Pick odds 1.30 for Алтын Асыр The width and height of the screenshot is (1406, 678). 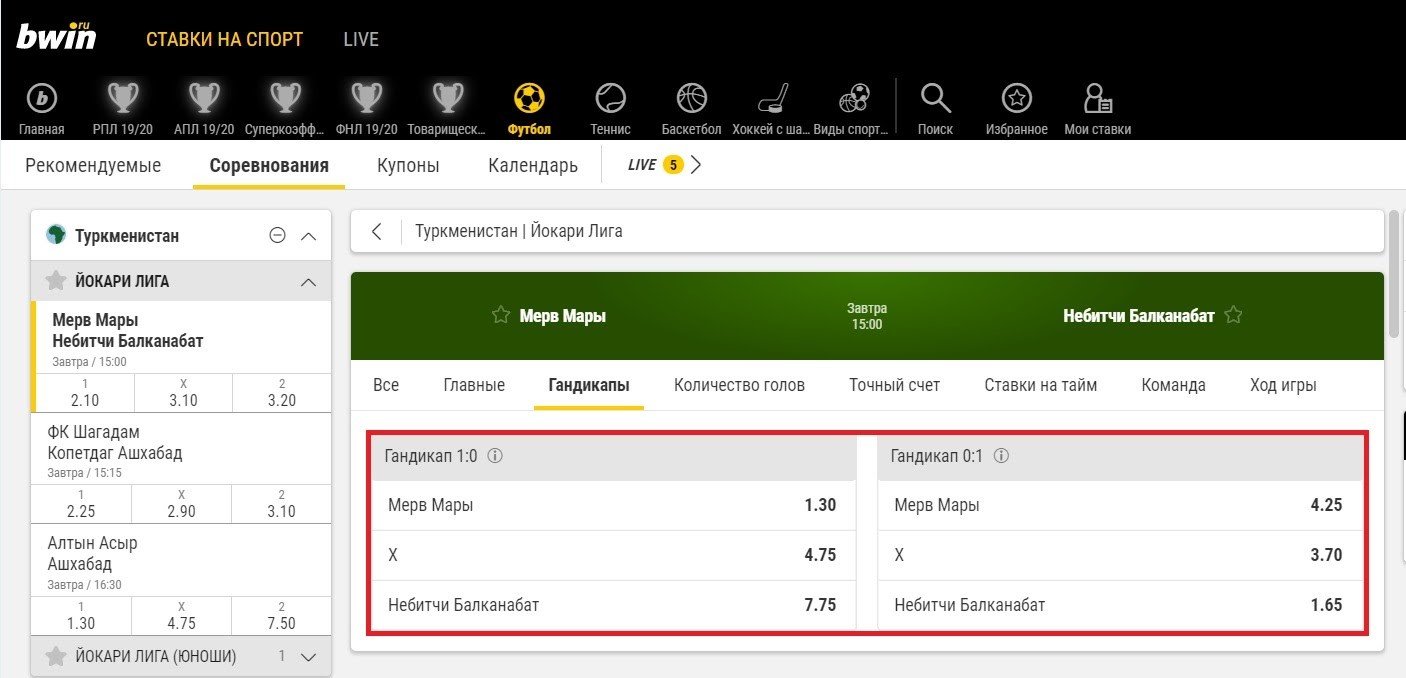click(x=81, y=615)
